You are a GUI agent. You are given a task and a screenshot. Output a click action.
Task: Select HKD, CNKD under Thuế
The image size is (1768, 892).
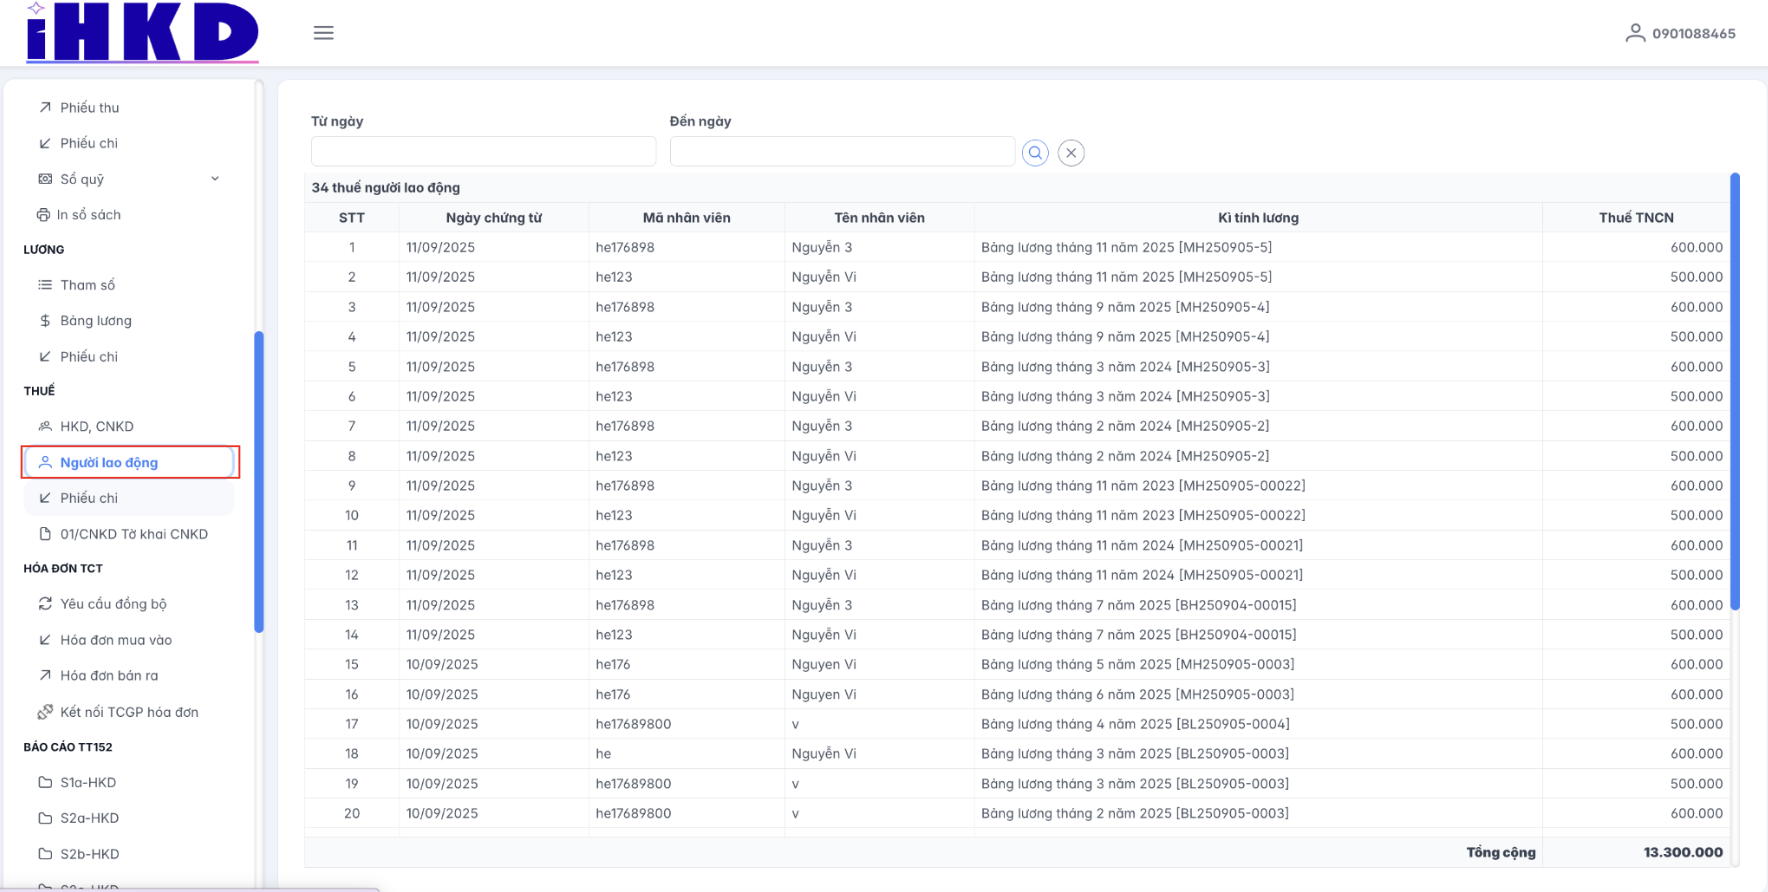tap(96, 426)
